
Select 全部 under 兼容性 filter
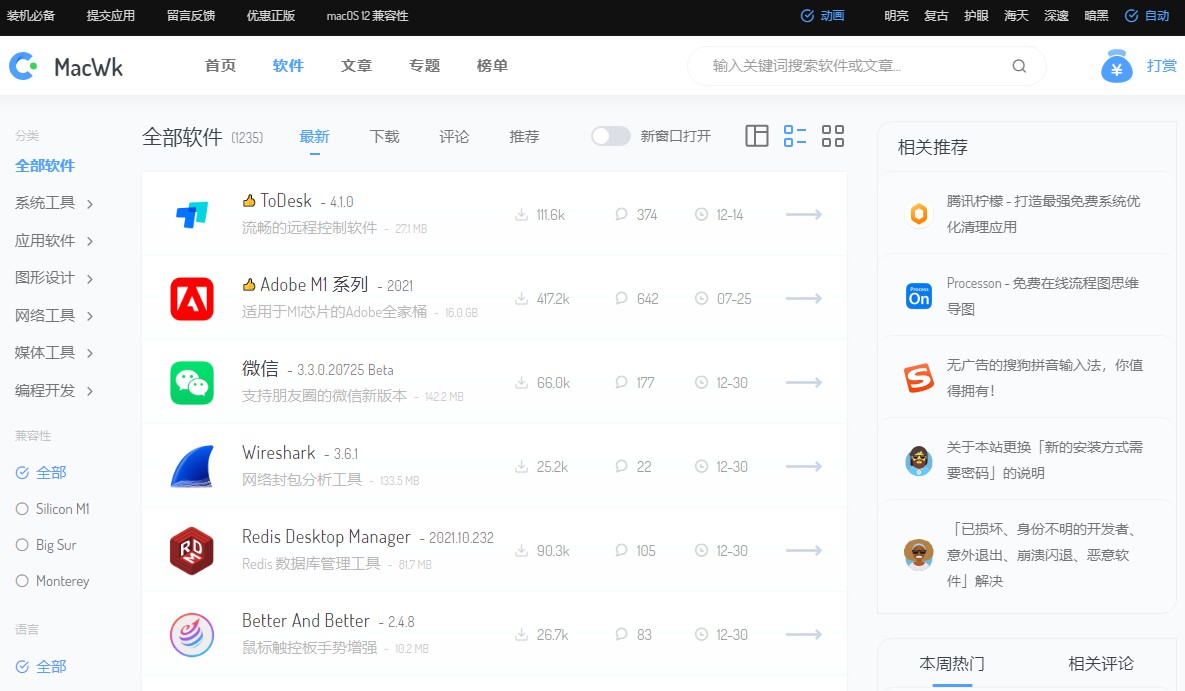point(41,473)
